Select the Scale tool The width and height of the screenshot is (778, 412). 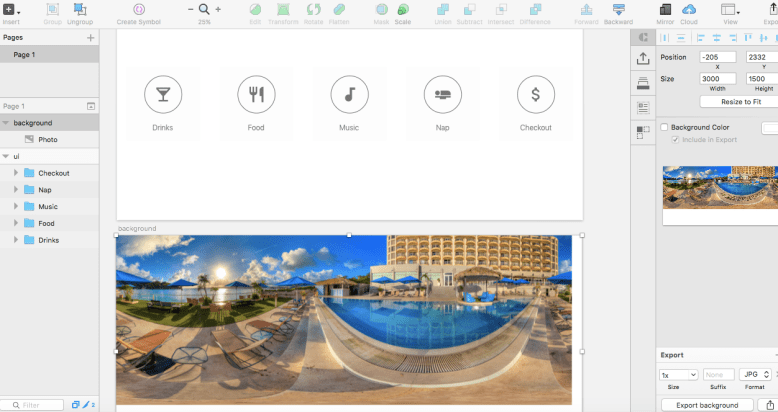point(403,9)
